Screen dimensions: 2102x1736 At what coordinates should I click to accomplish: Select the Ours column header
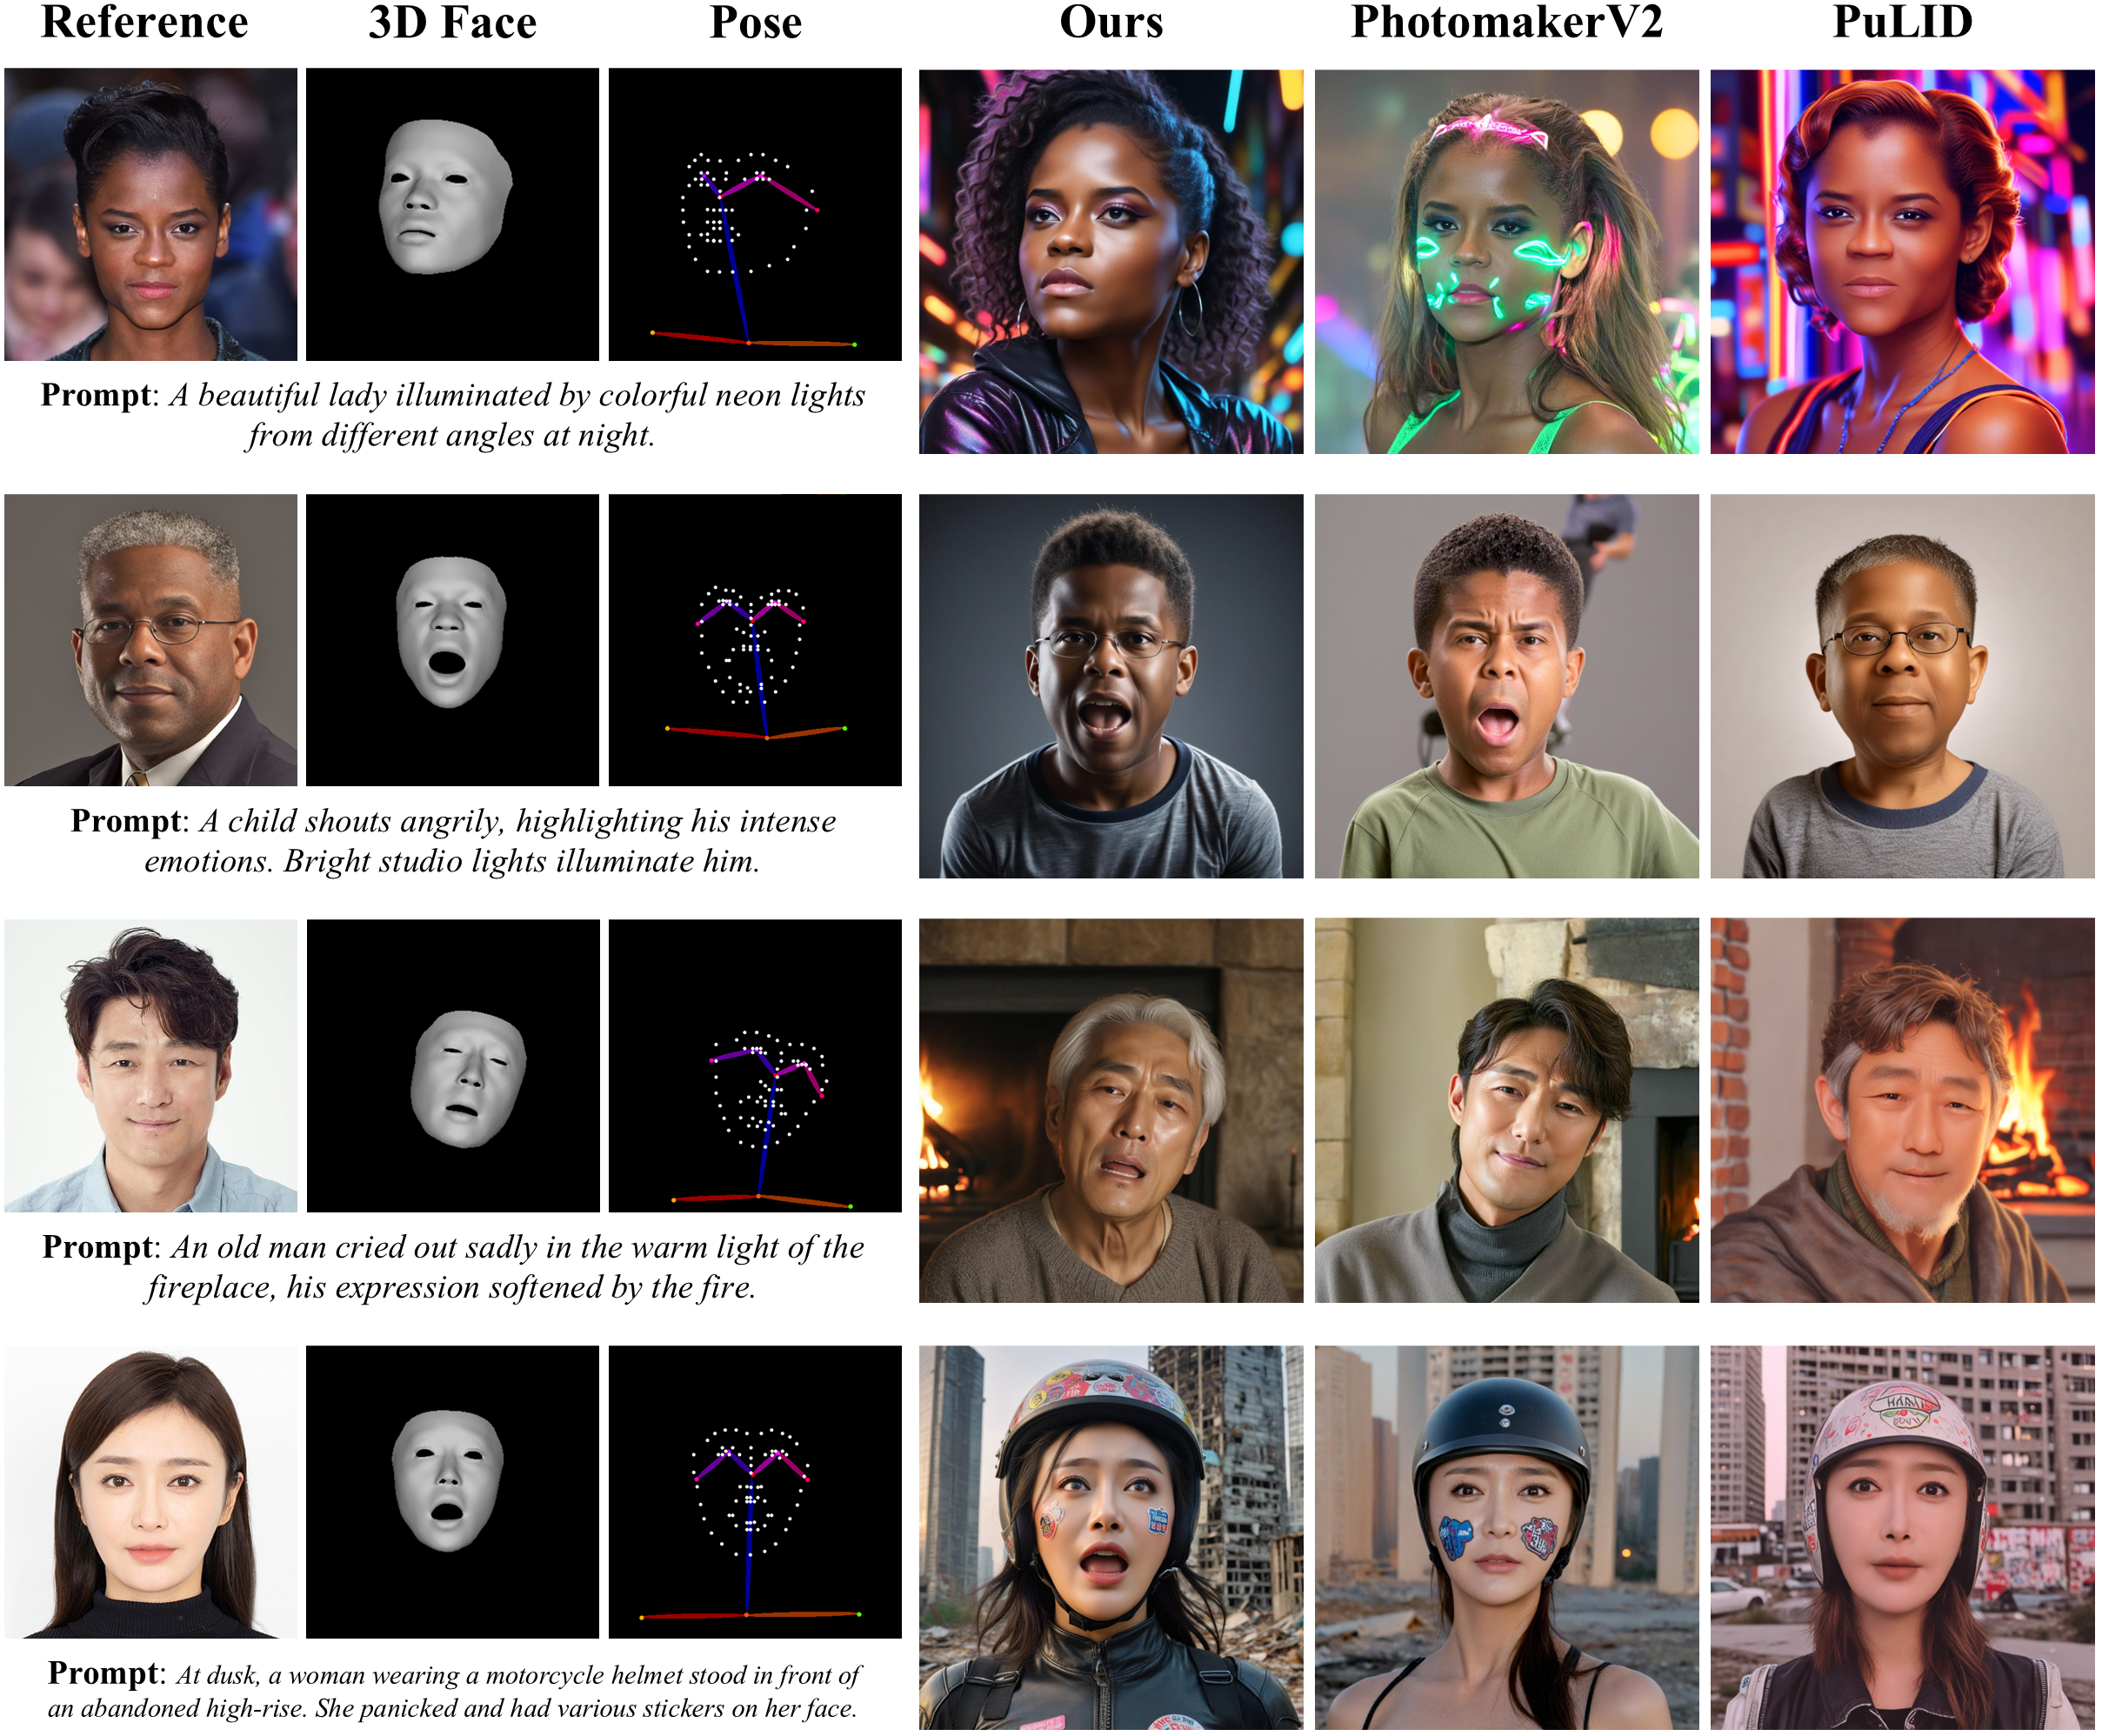1110,22
